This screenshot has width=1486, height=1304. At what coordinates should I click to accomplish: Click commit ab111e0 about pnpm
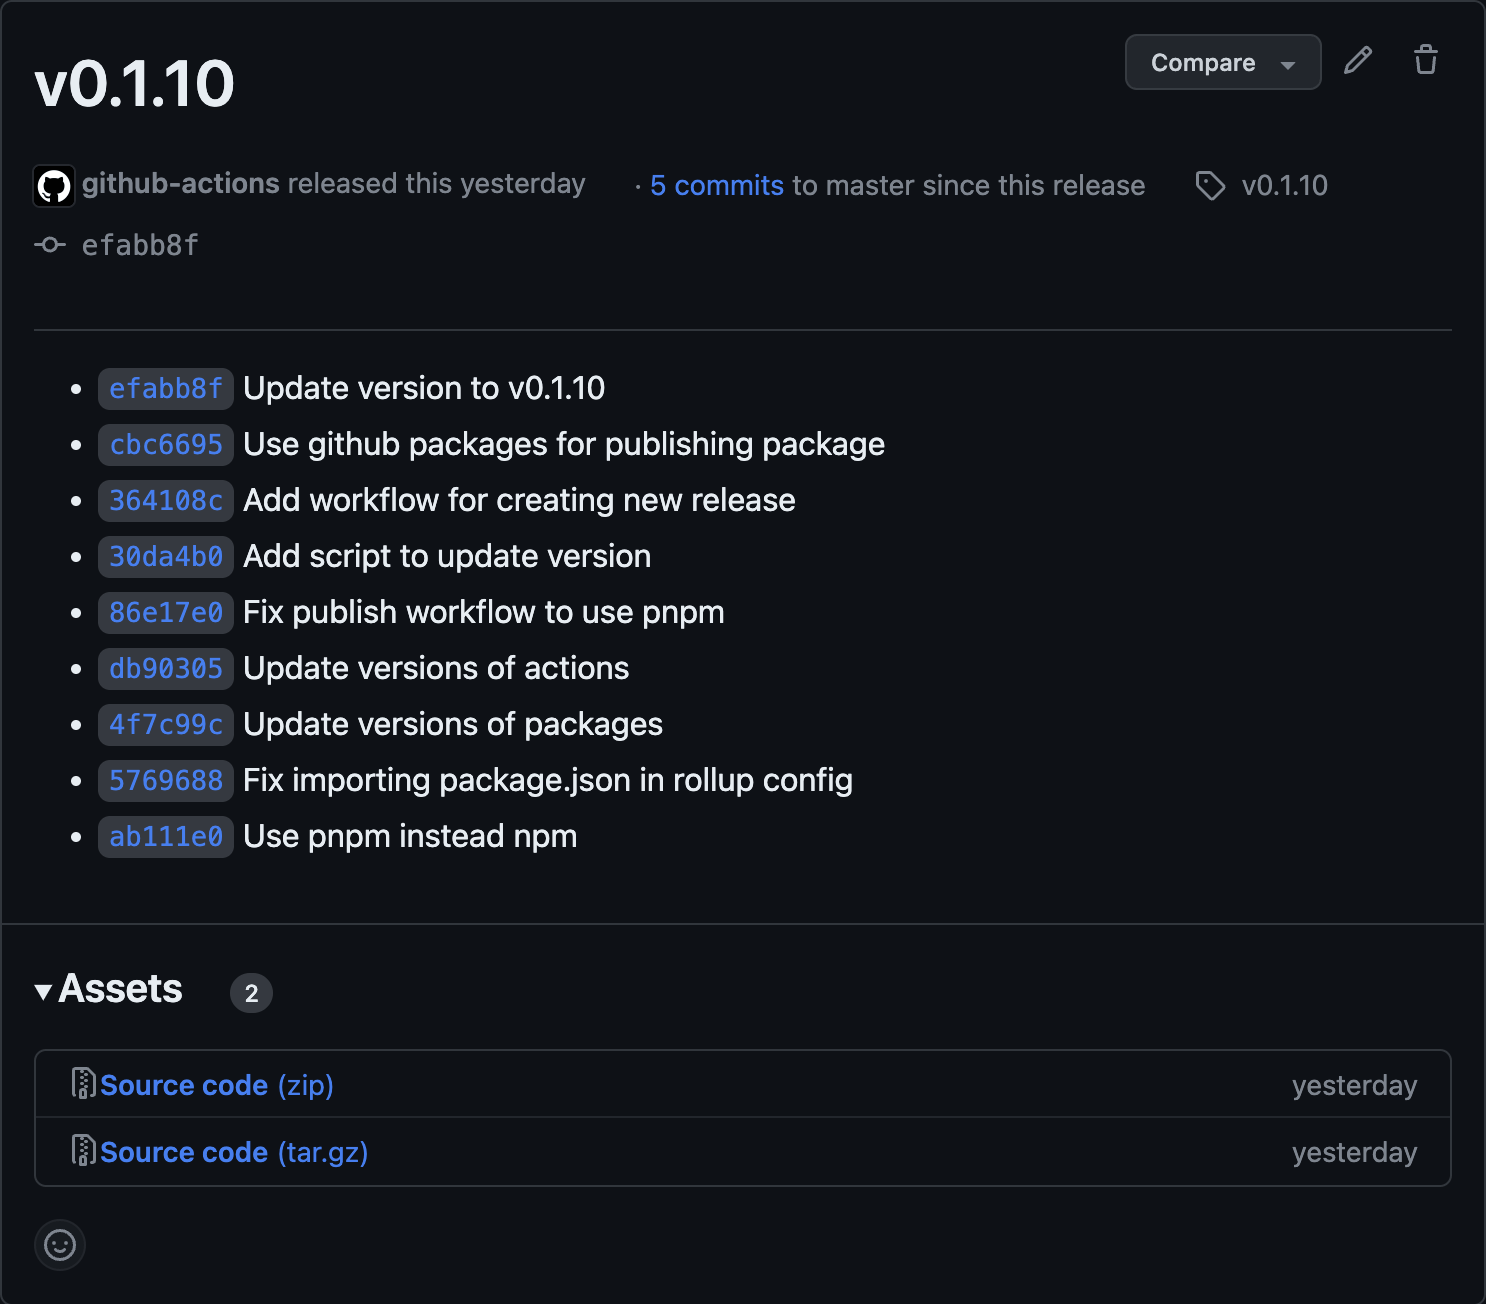click(165, 836)
